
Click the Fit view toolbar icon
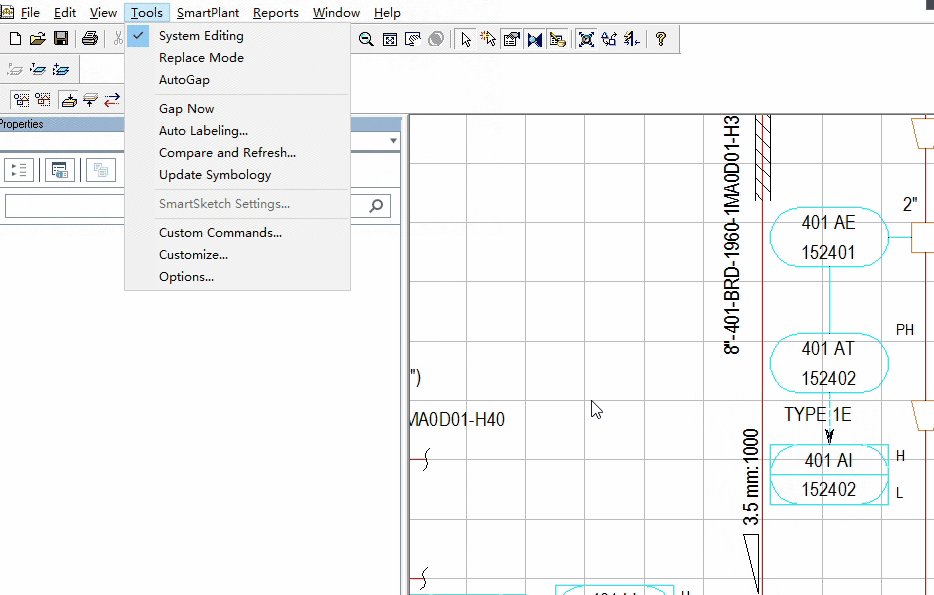[390, 39]
